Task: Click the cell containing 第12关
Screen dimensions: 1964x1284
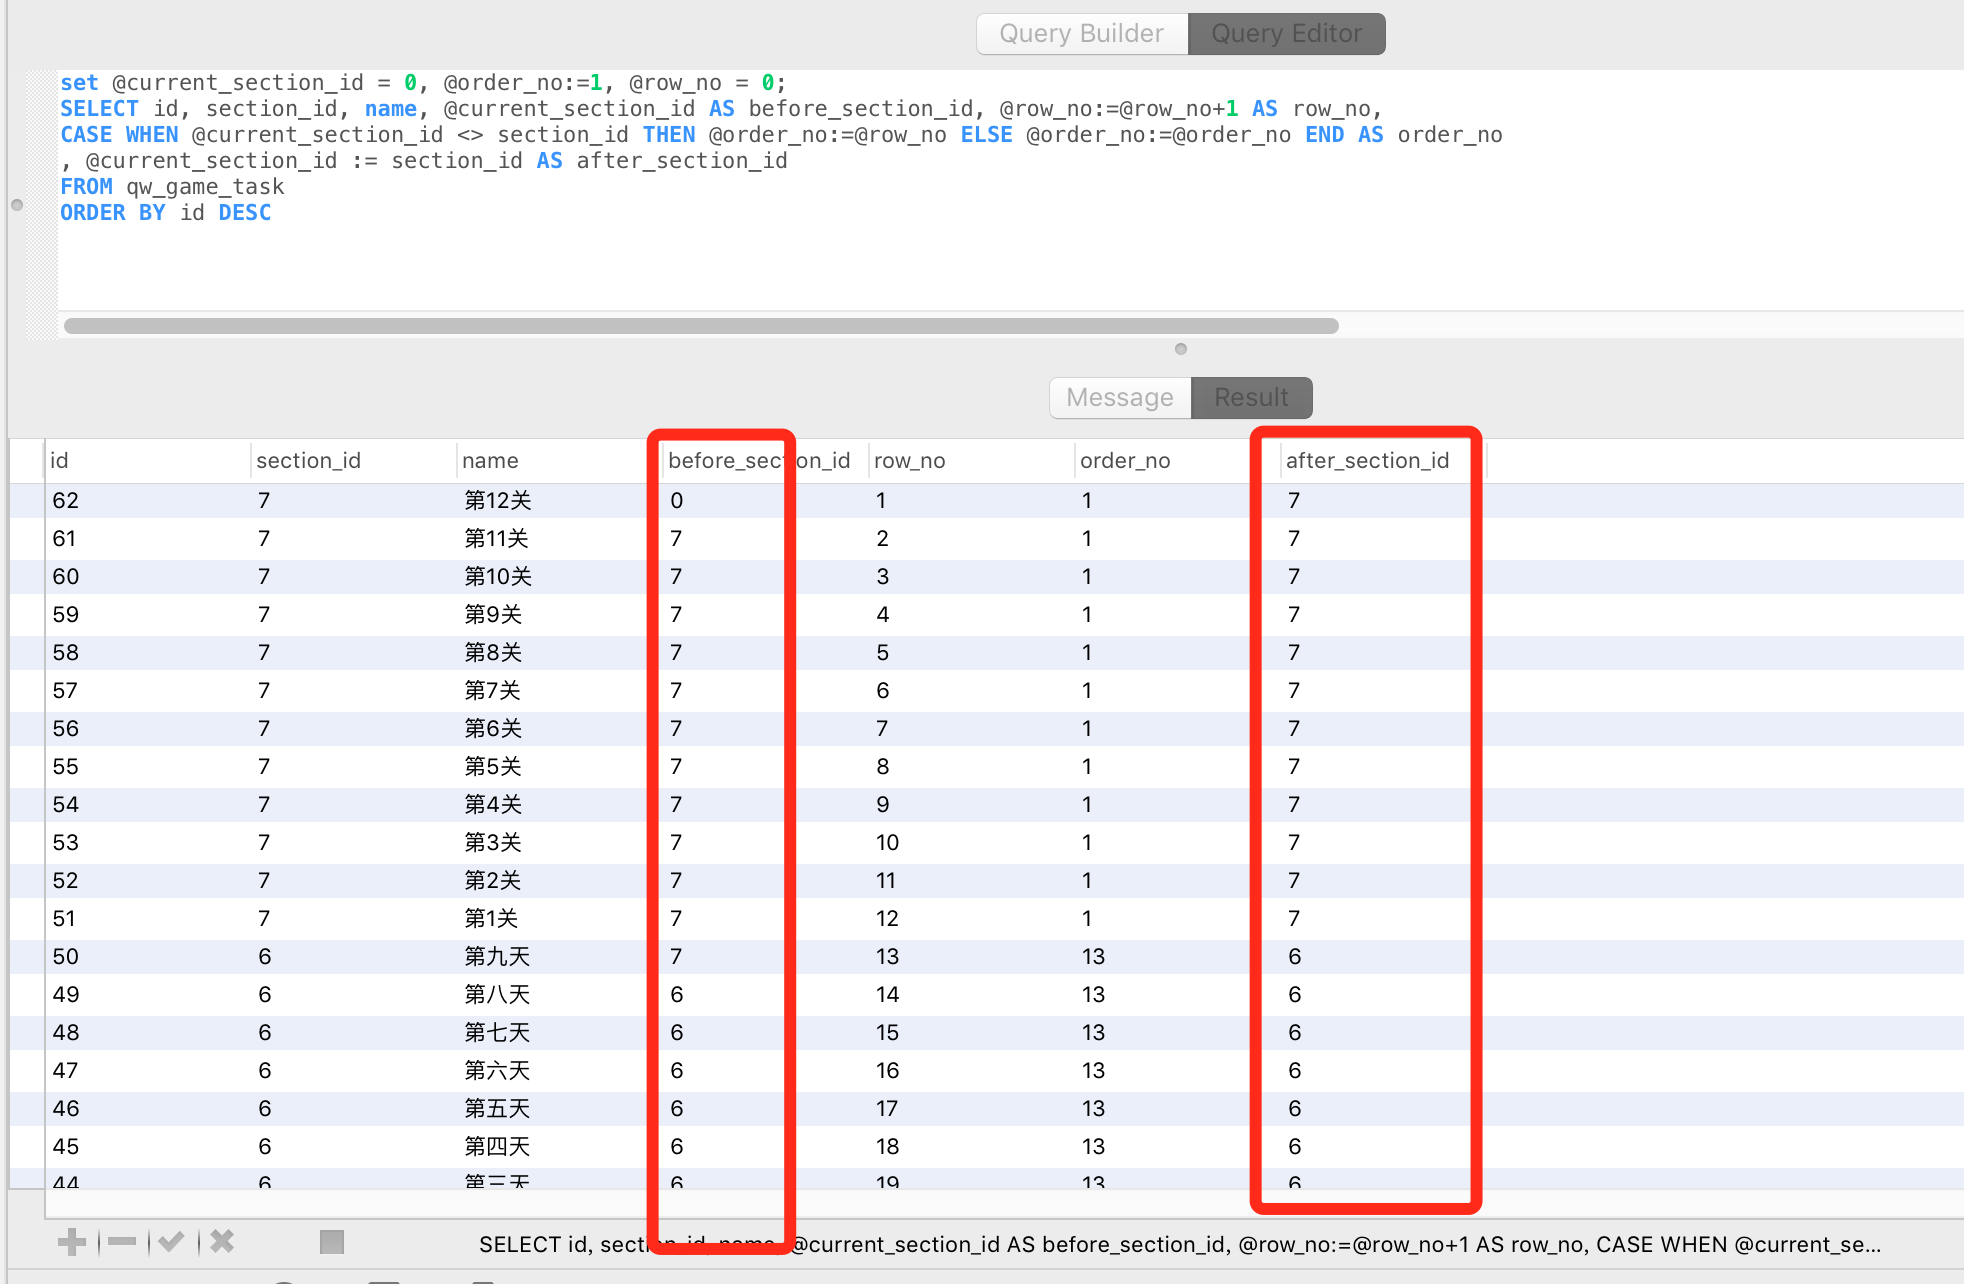Action: pos(498,500)
